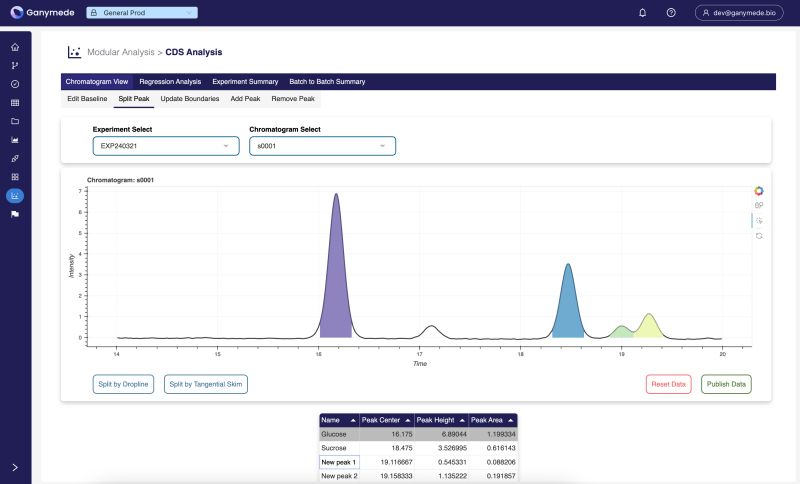The image size is (800, 484).
Task: Open the Add Peak sub-tab
Action: click(245, 99)
